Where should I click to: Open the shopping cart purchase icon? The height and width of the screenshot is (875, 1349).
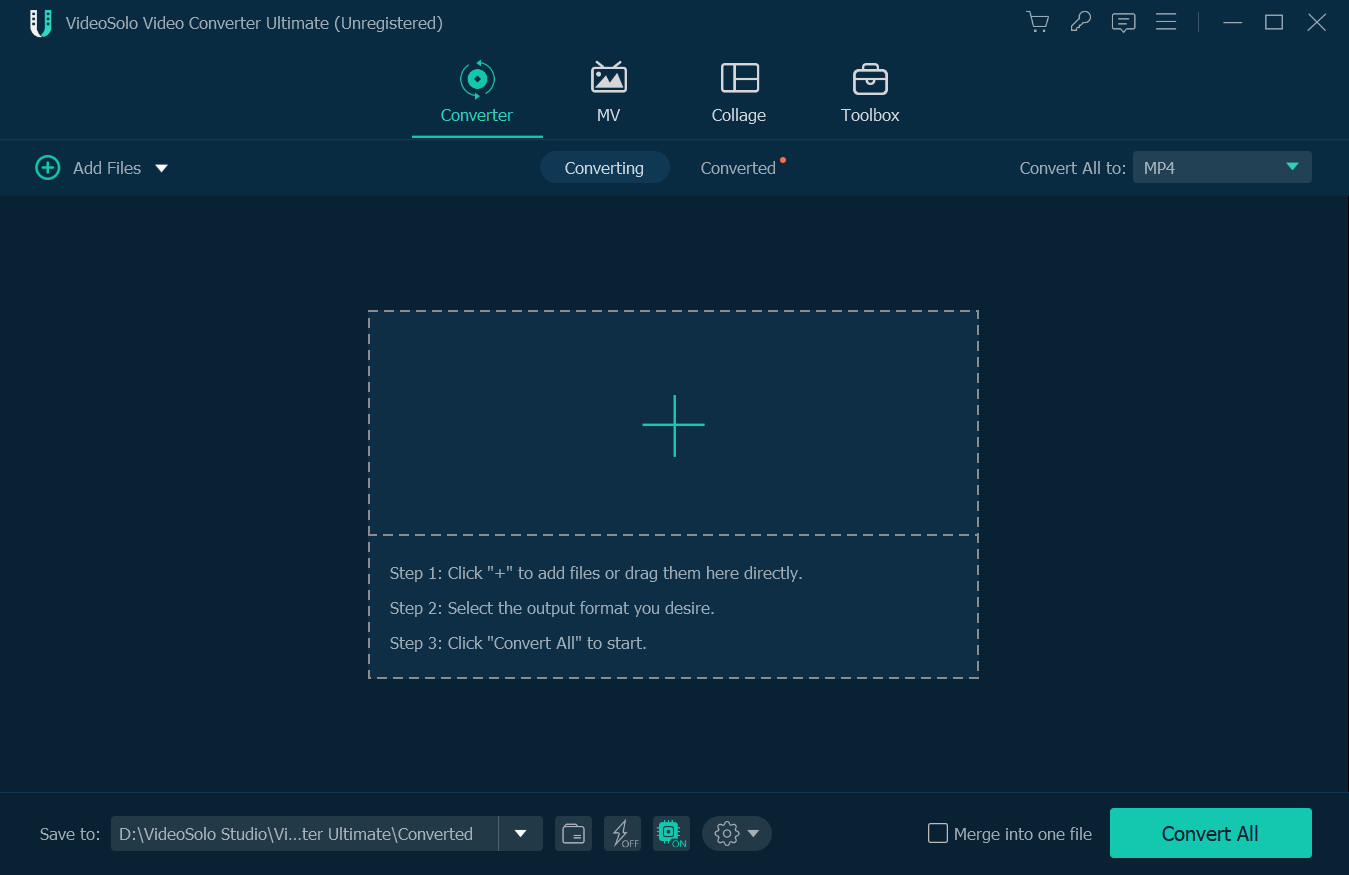tap(1038, 22)
